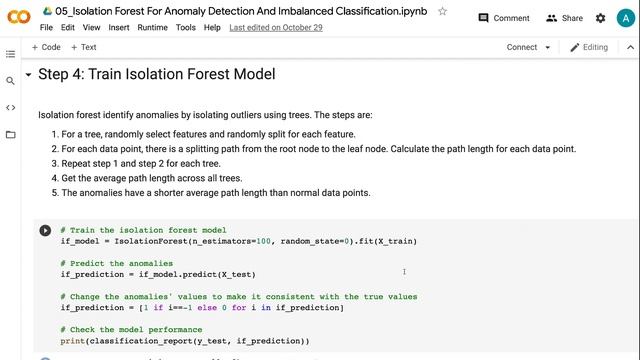Open the View menu
This screenshot has width=640, height=360.
[91, 27]
